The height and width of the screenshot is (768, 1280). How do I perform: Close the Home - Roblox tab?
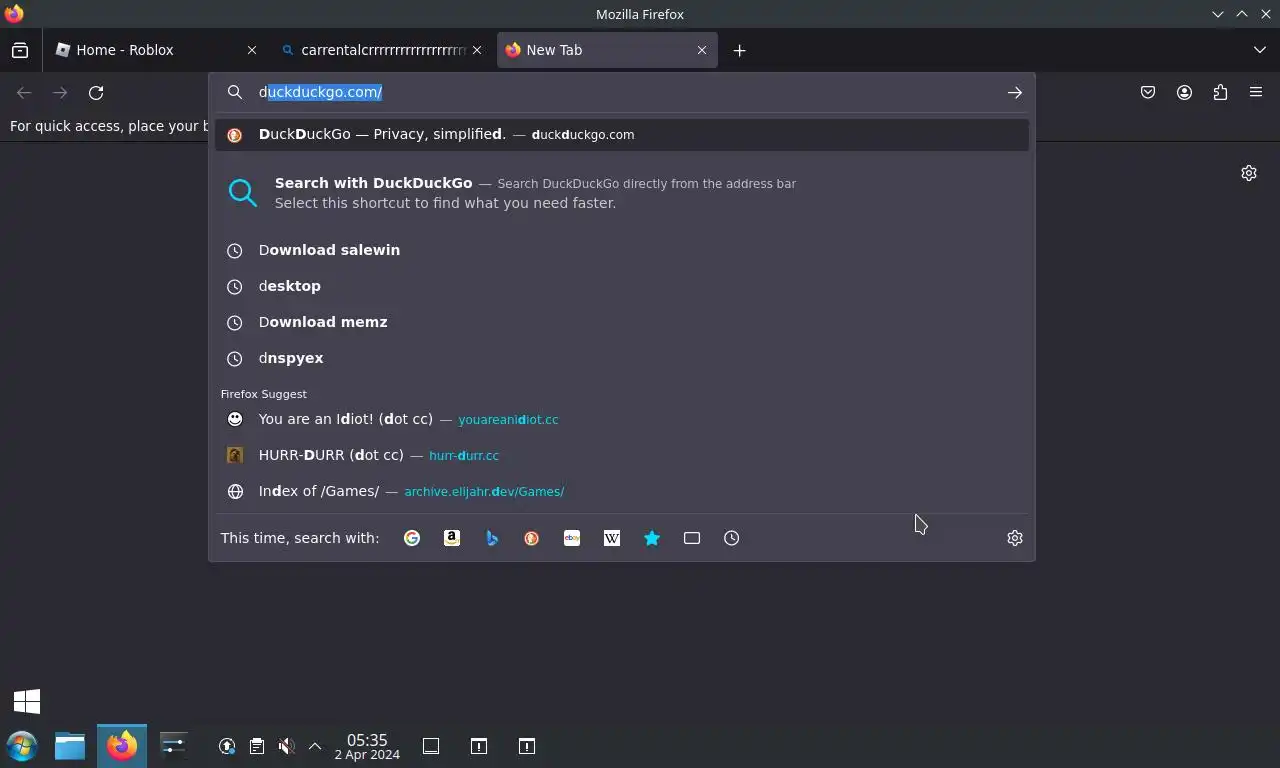click(252, 50)
